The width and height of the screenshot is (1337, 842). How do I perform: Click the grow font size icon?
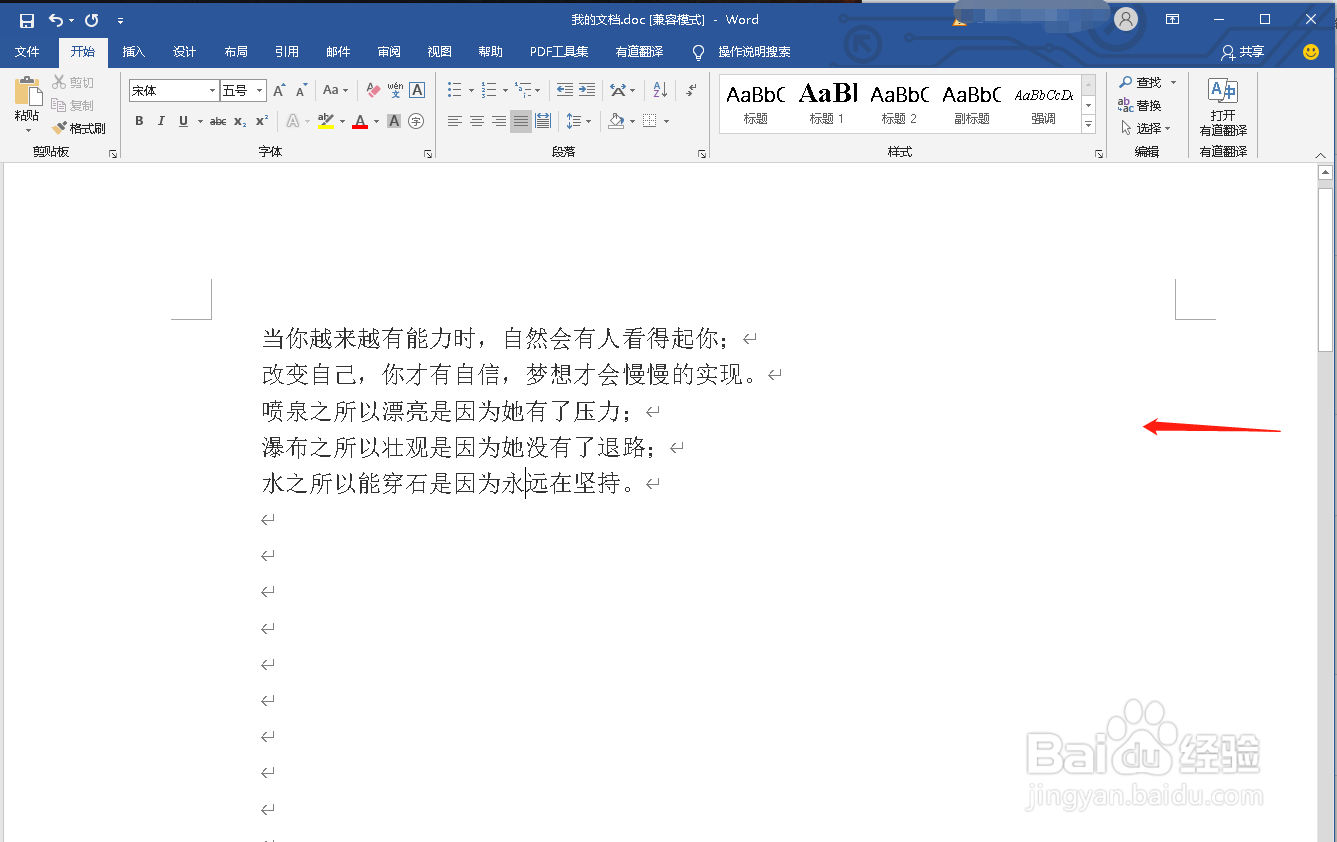tap(279, 90)
